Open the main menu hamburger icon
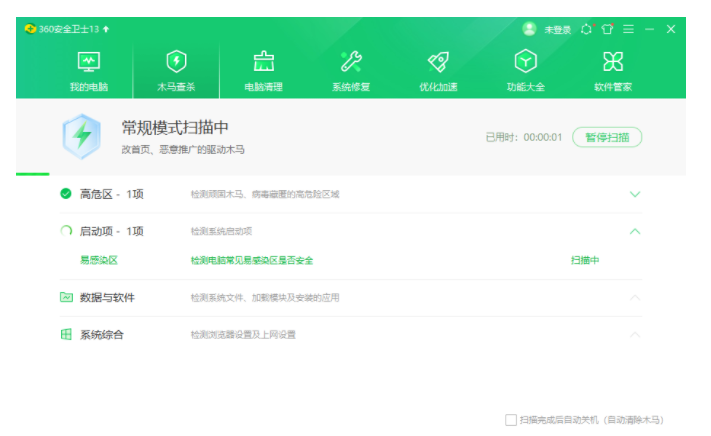The image size is (711, 436). point(628,29)
